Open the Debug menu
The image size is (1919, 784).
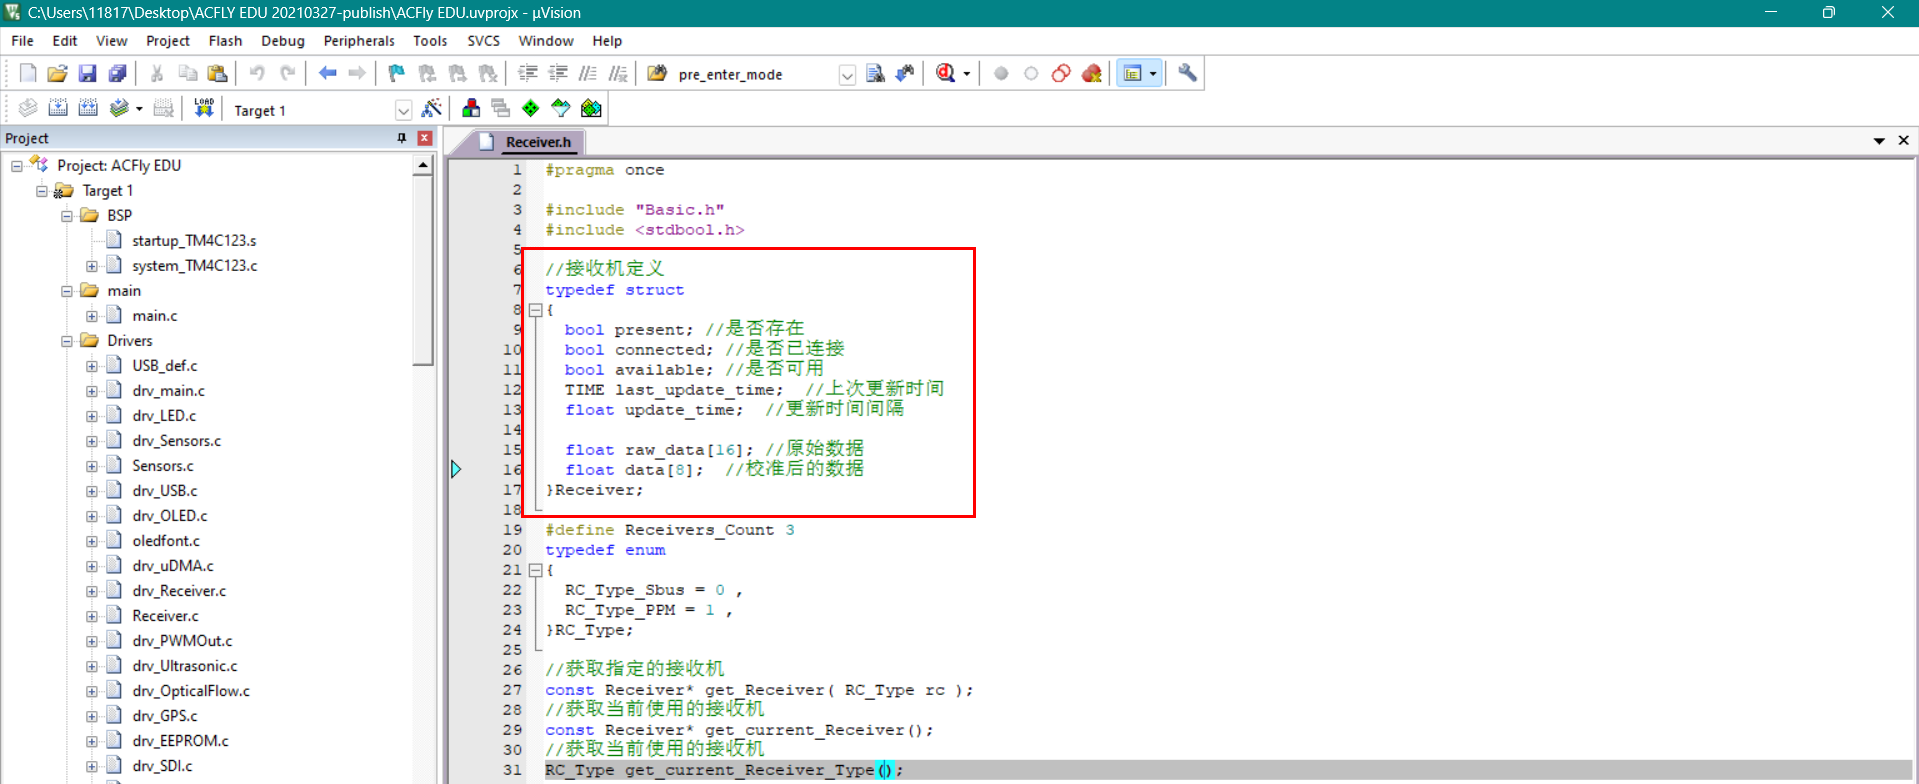(283, 41)
